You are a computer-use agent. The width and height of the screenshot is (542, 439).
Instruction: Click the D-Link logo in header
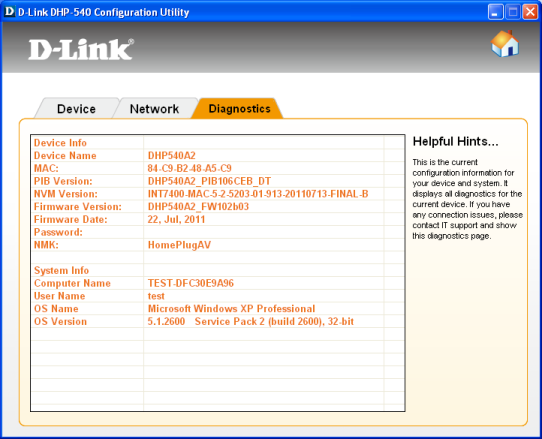[x=81, y=49]
